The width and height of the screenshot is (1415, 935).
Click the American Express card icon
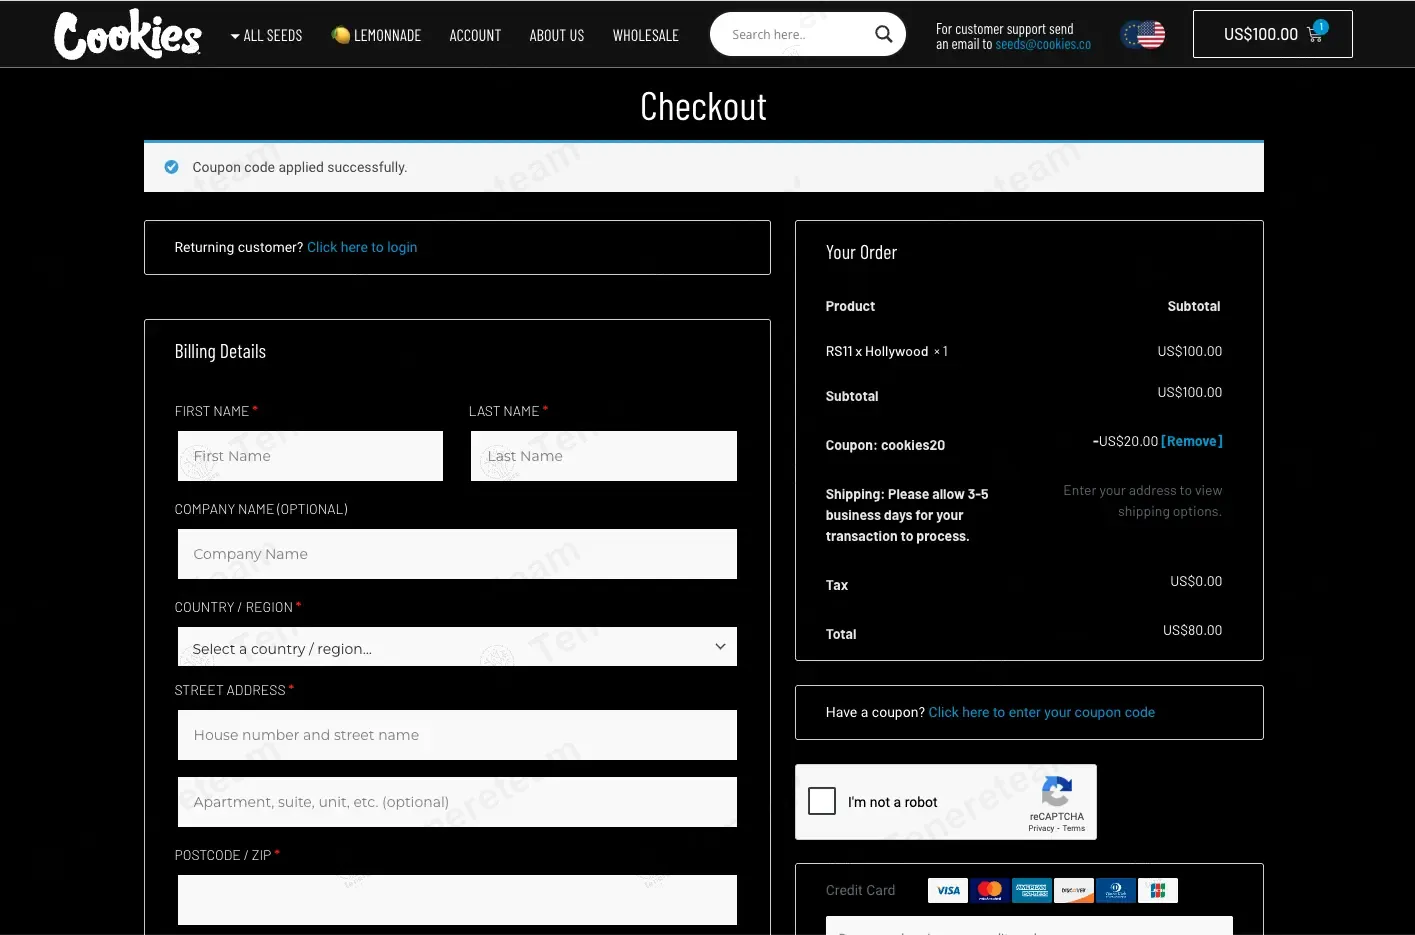(1032, 890)
